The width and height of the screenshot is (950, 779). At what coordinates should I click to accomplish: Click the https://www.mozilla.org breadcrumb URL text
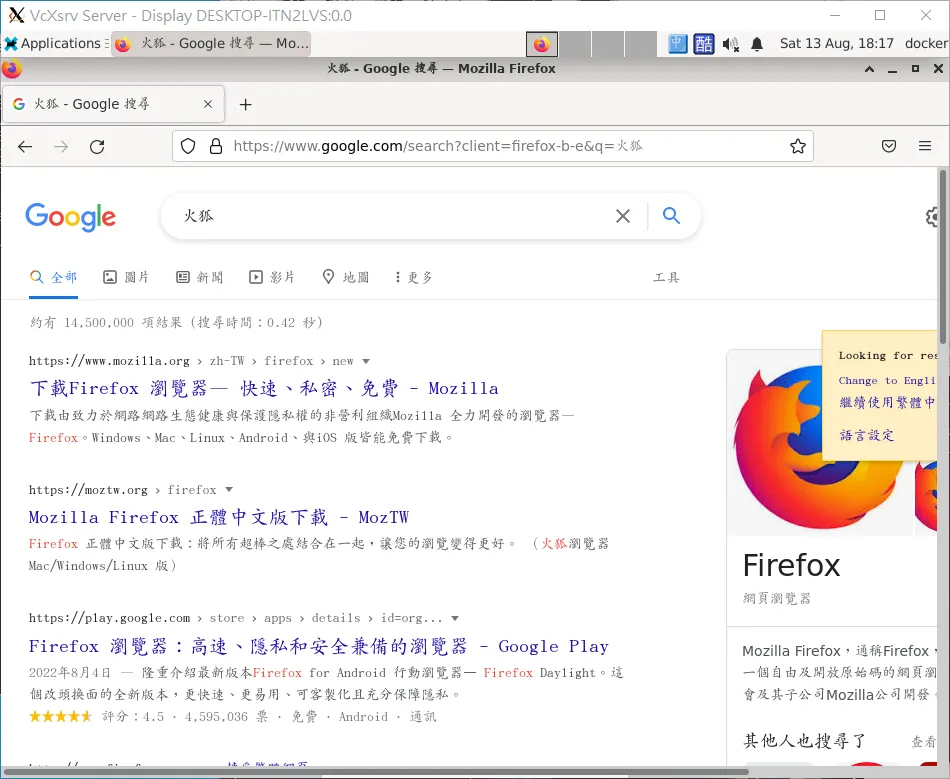point(109,361)
